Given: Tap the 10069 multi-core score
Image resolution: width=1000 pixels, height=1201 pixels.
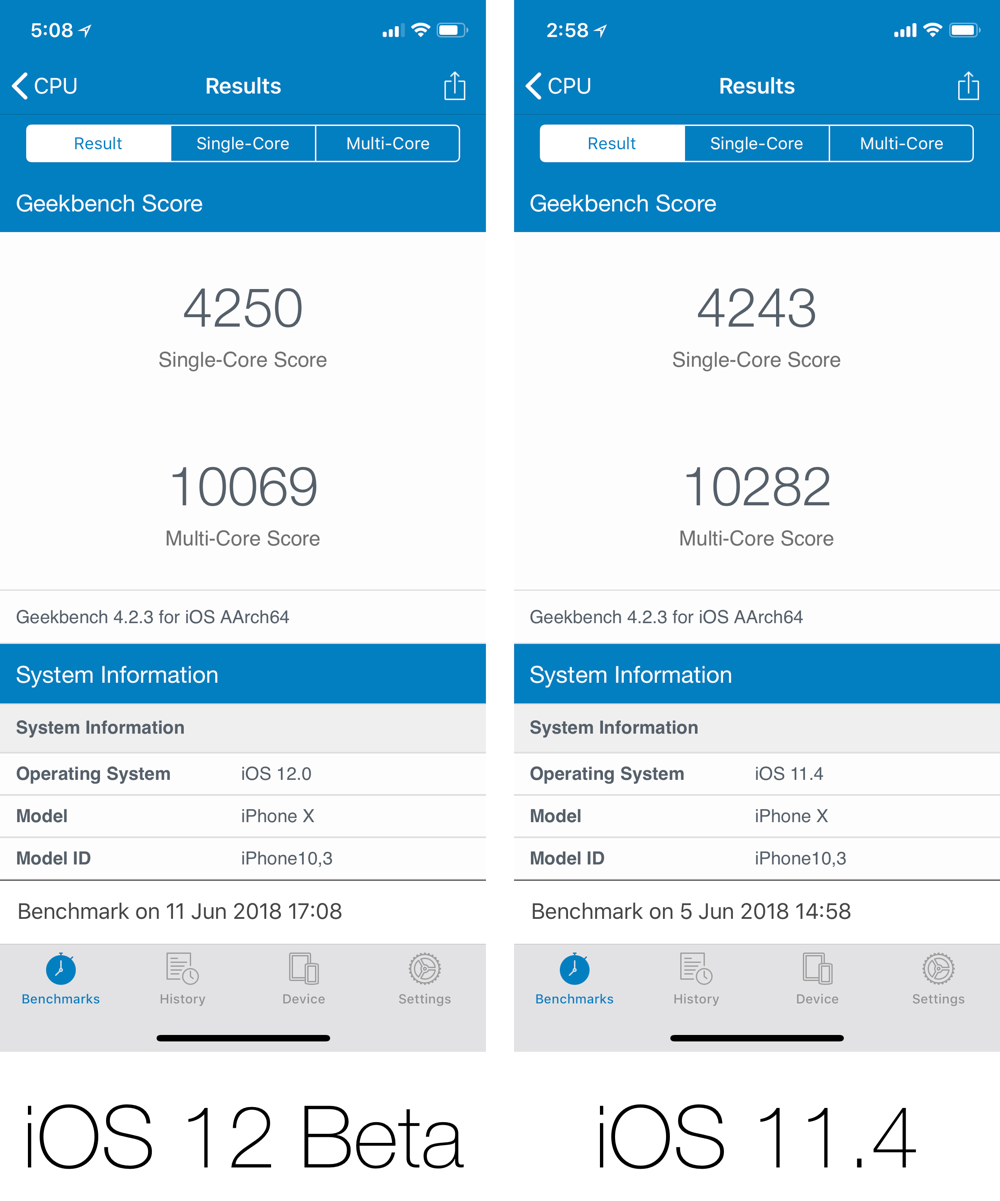Looking at the screenshot, I should click(243, 487).
